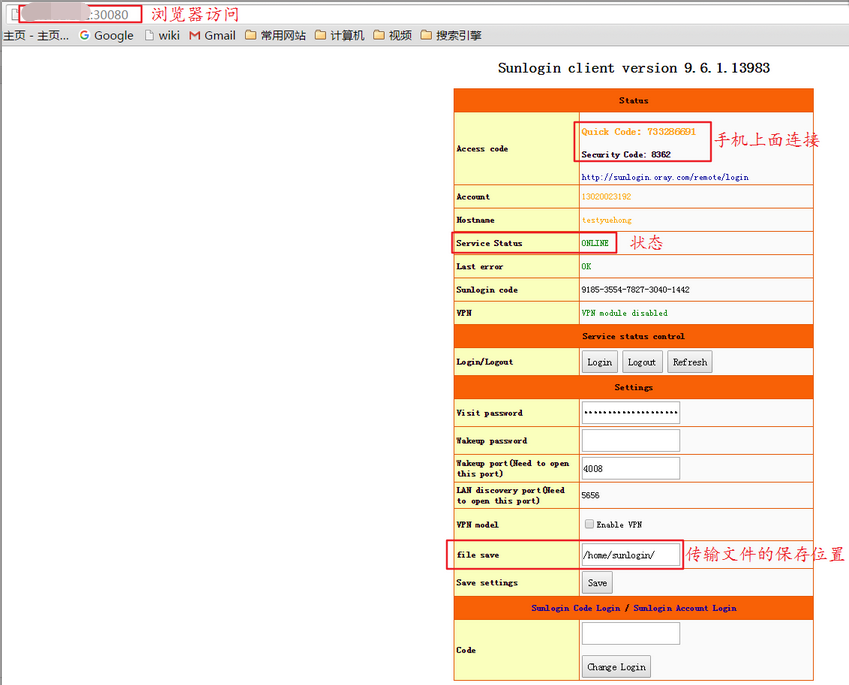Open the 搜索引擎 bookmark folder

tap(451, 36)
